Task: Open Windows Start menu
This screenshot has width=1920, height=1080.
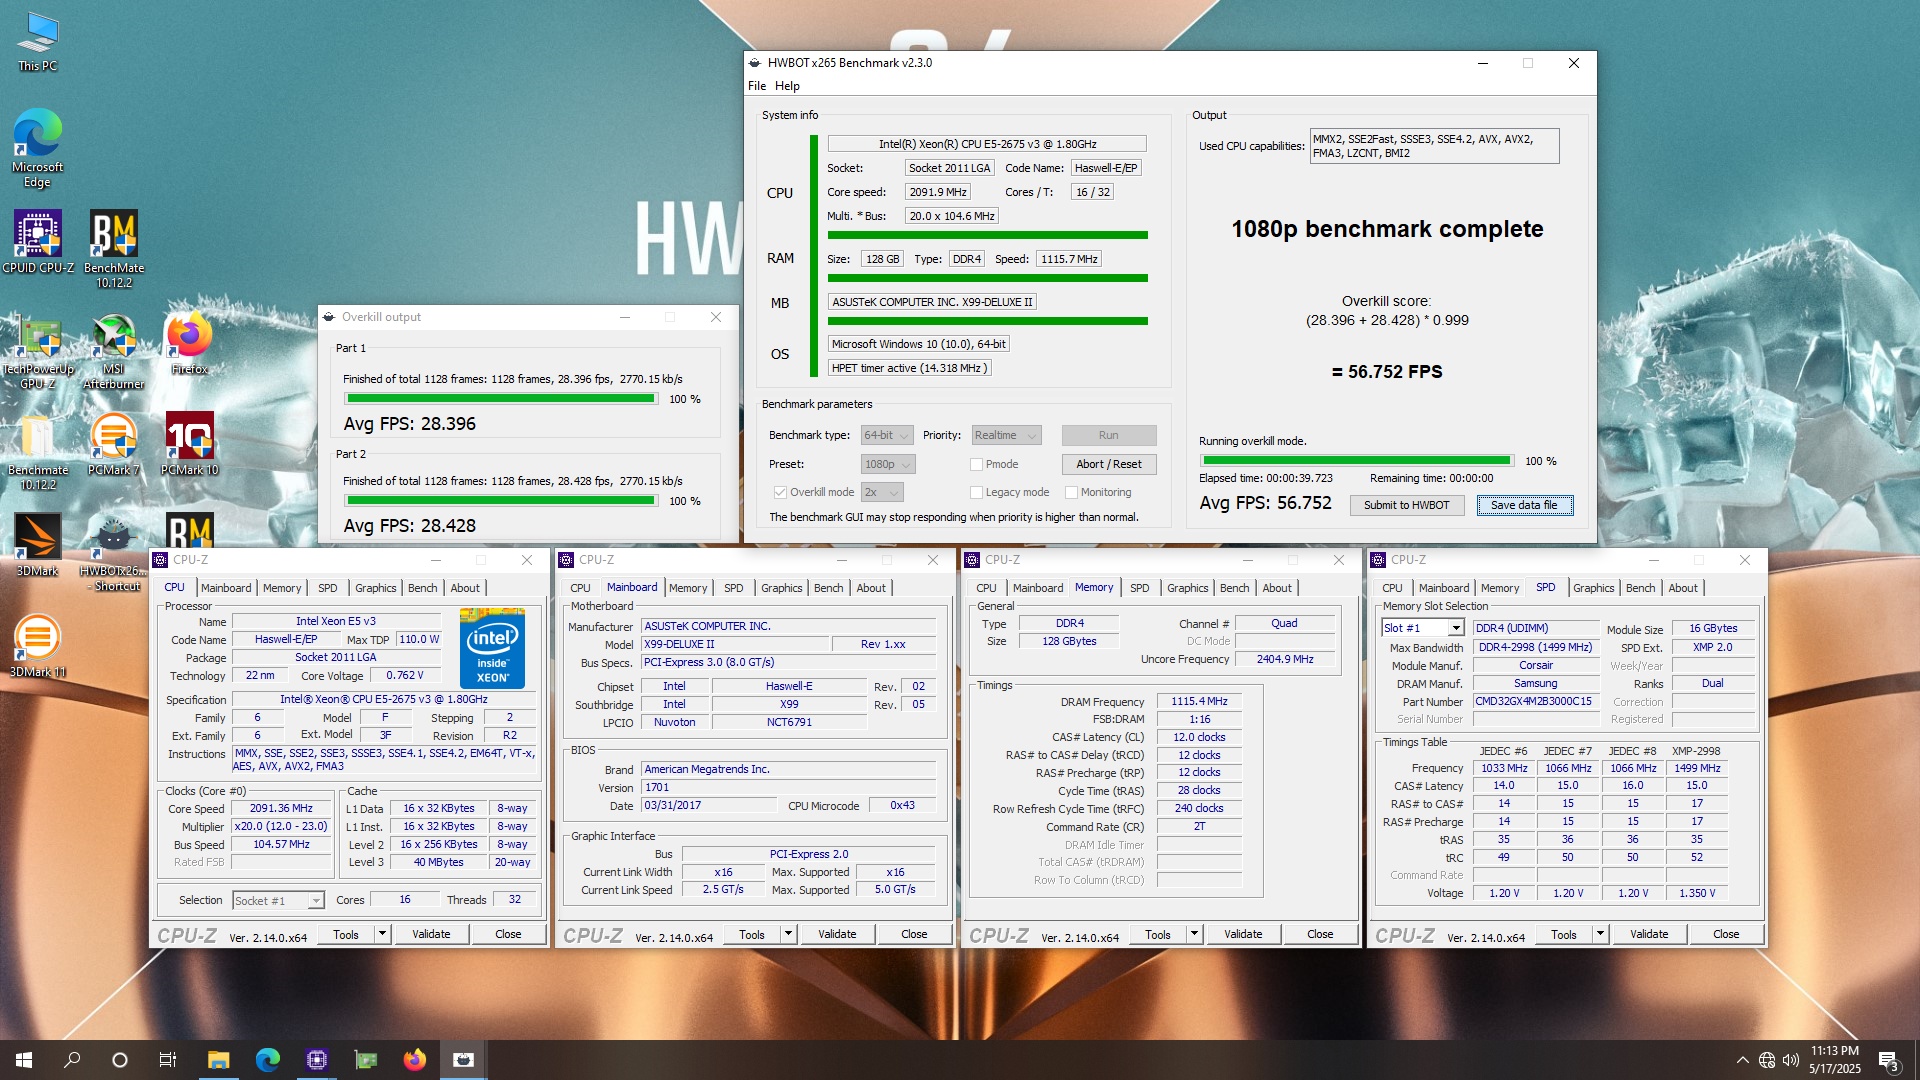Action: pyautogui.click(x=24, y=1060)
